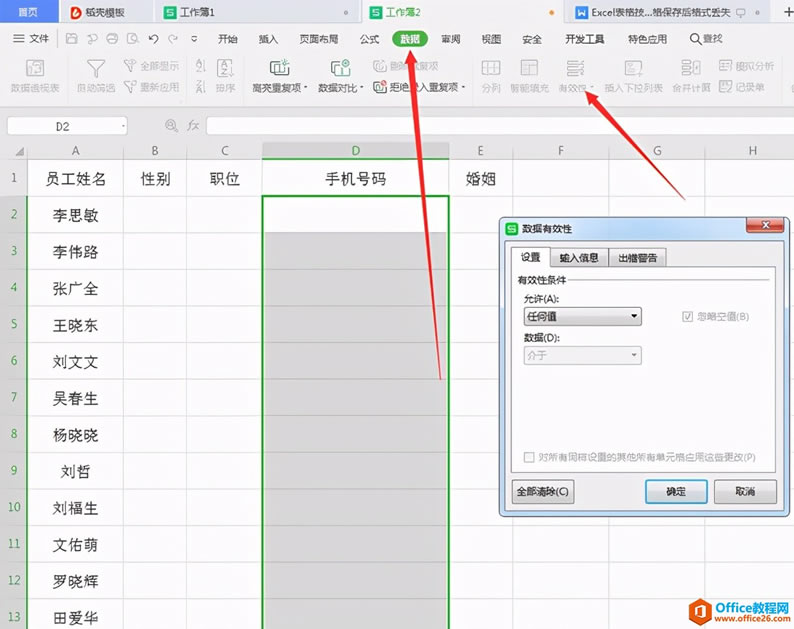Toggle the apply-changes-to-all-cells checkbox
The width and height of the screenshot is (794, 629).
pos(529,457)
